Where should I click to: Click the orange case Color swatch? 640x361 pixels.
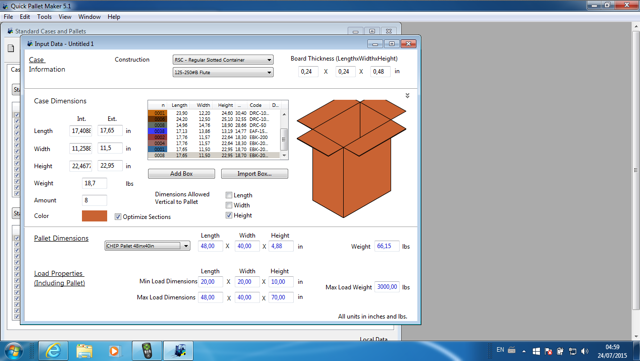94,216
